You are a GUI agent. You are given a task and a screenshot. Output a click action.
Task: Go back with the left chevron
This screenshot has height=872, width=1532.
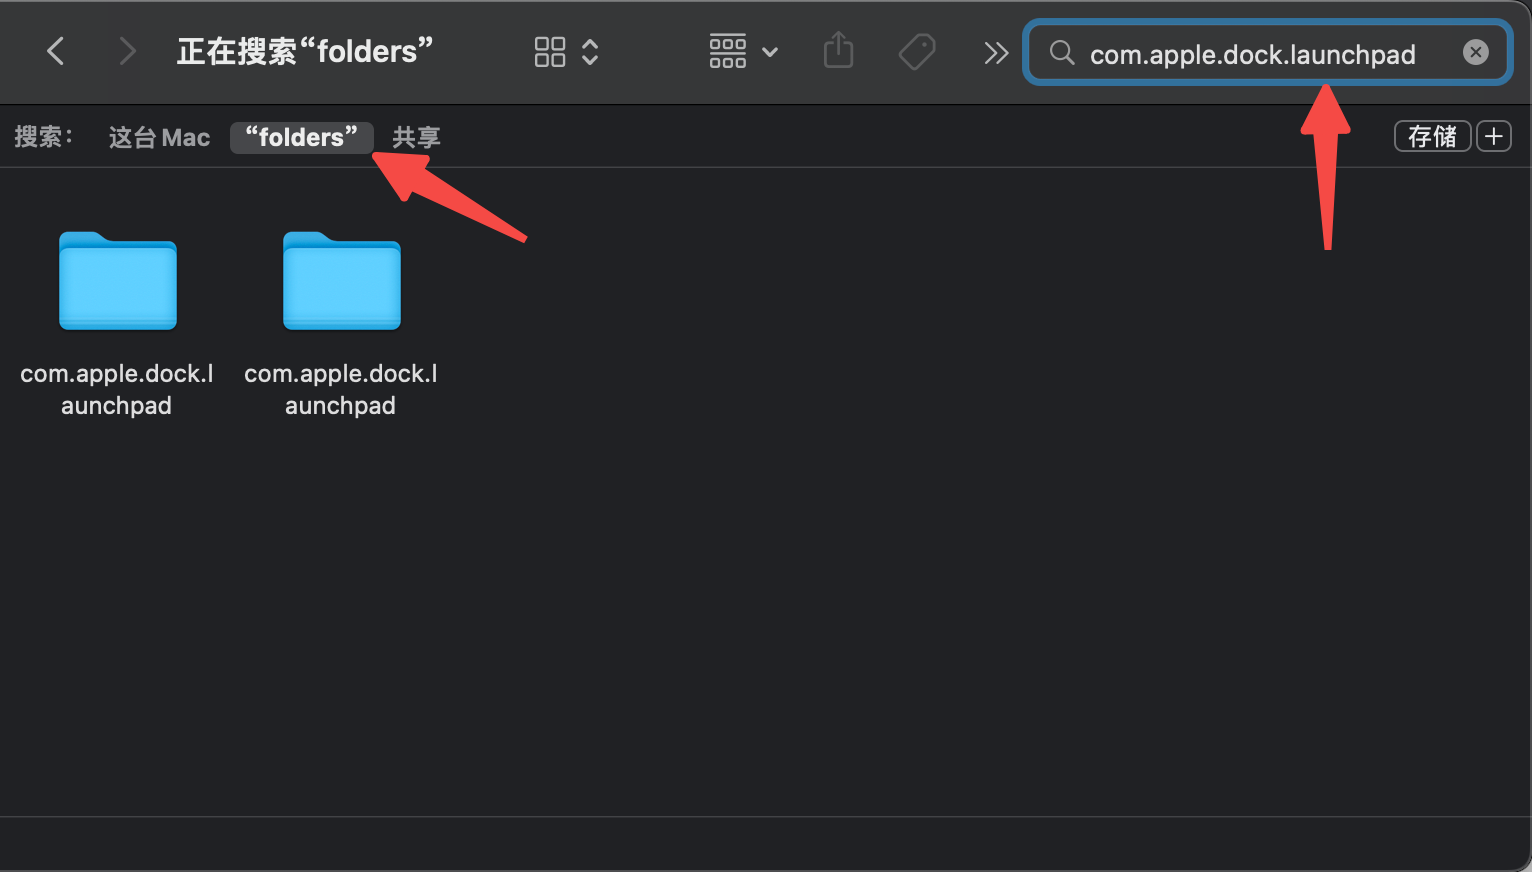56,51
